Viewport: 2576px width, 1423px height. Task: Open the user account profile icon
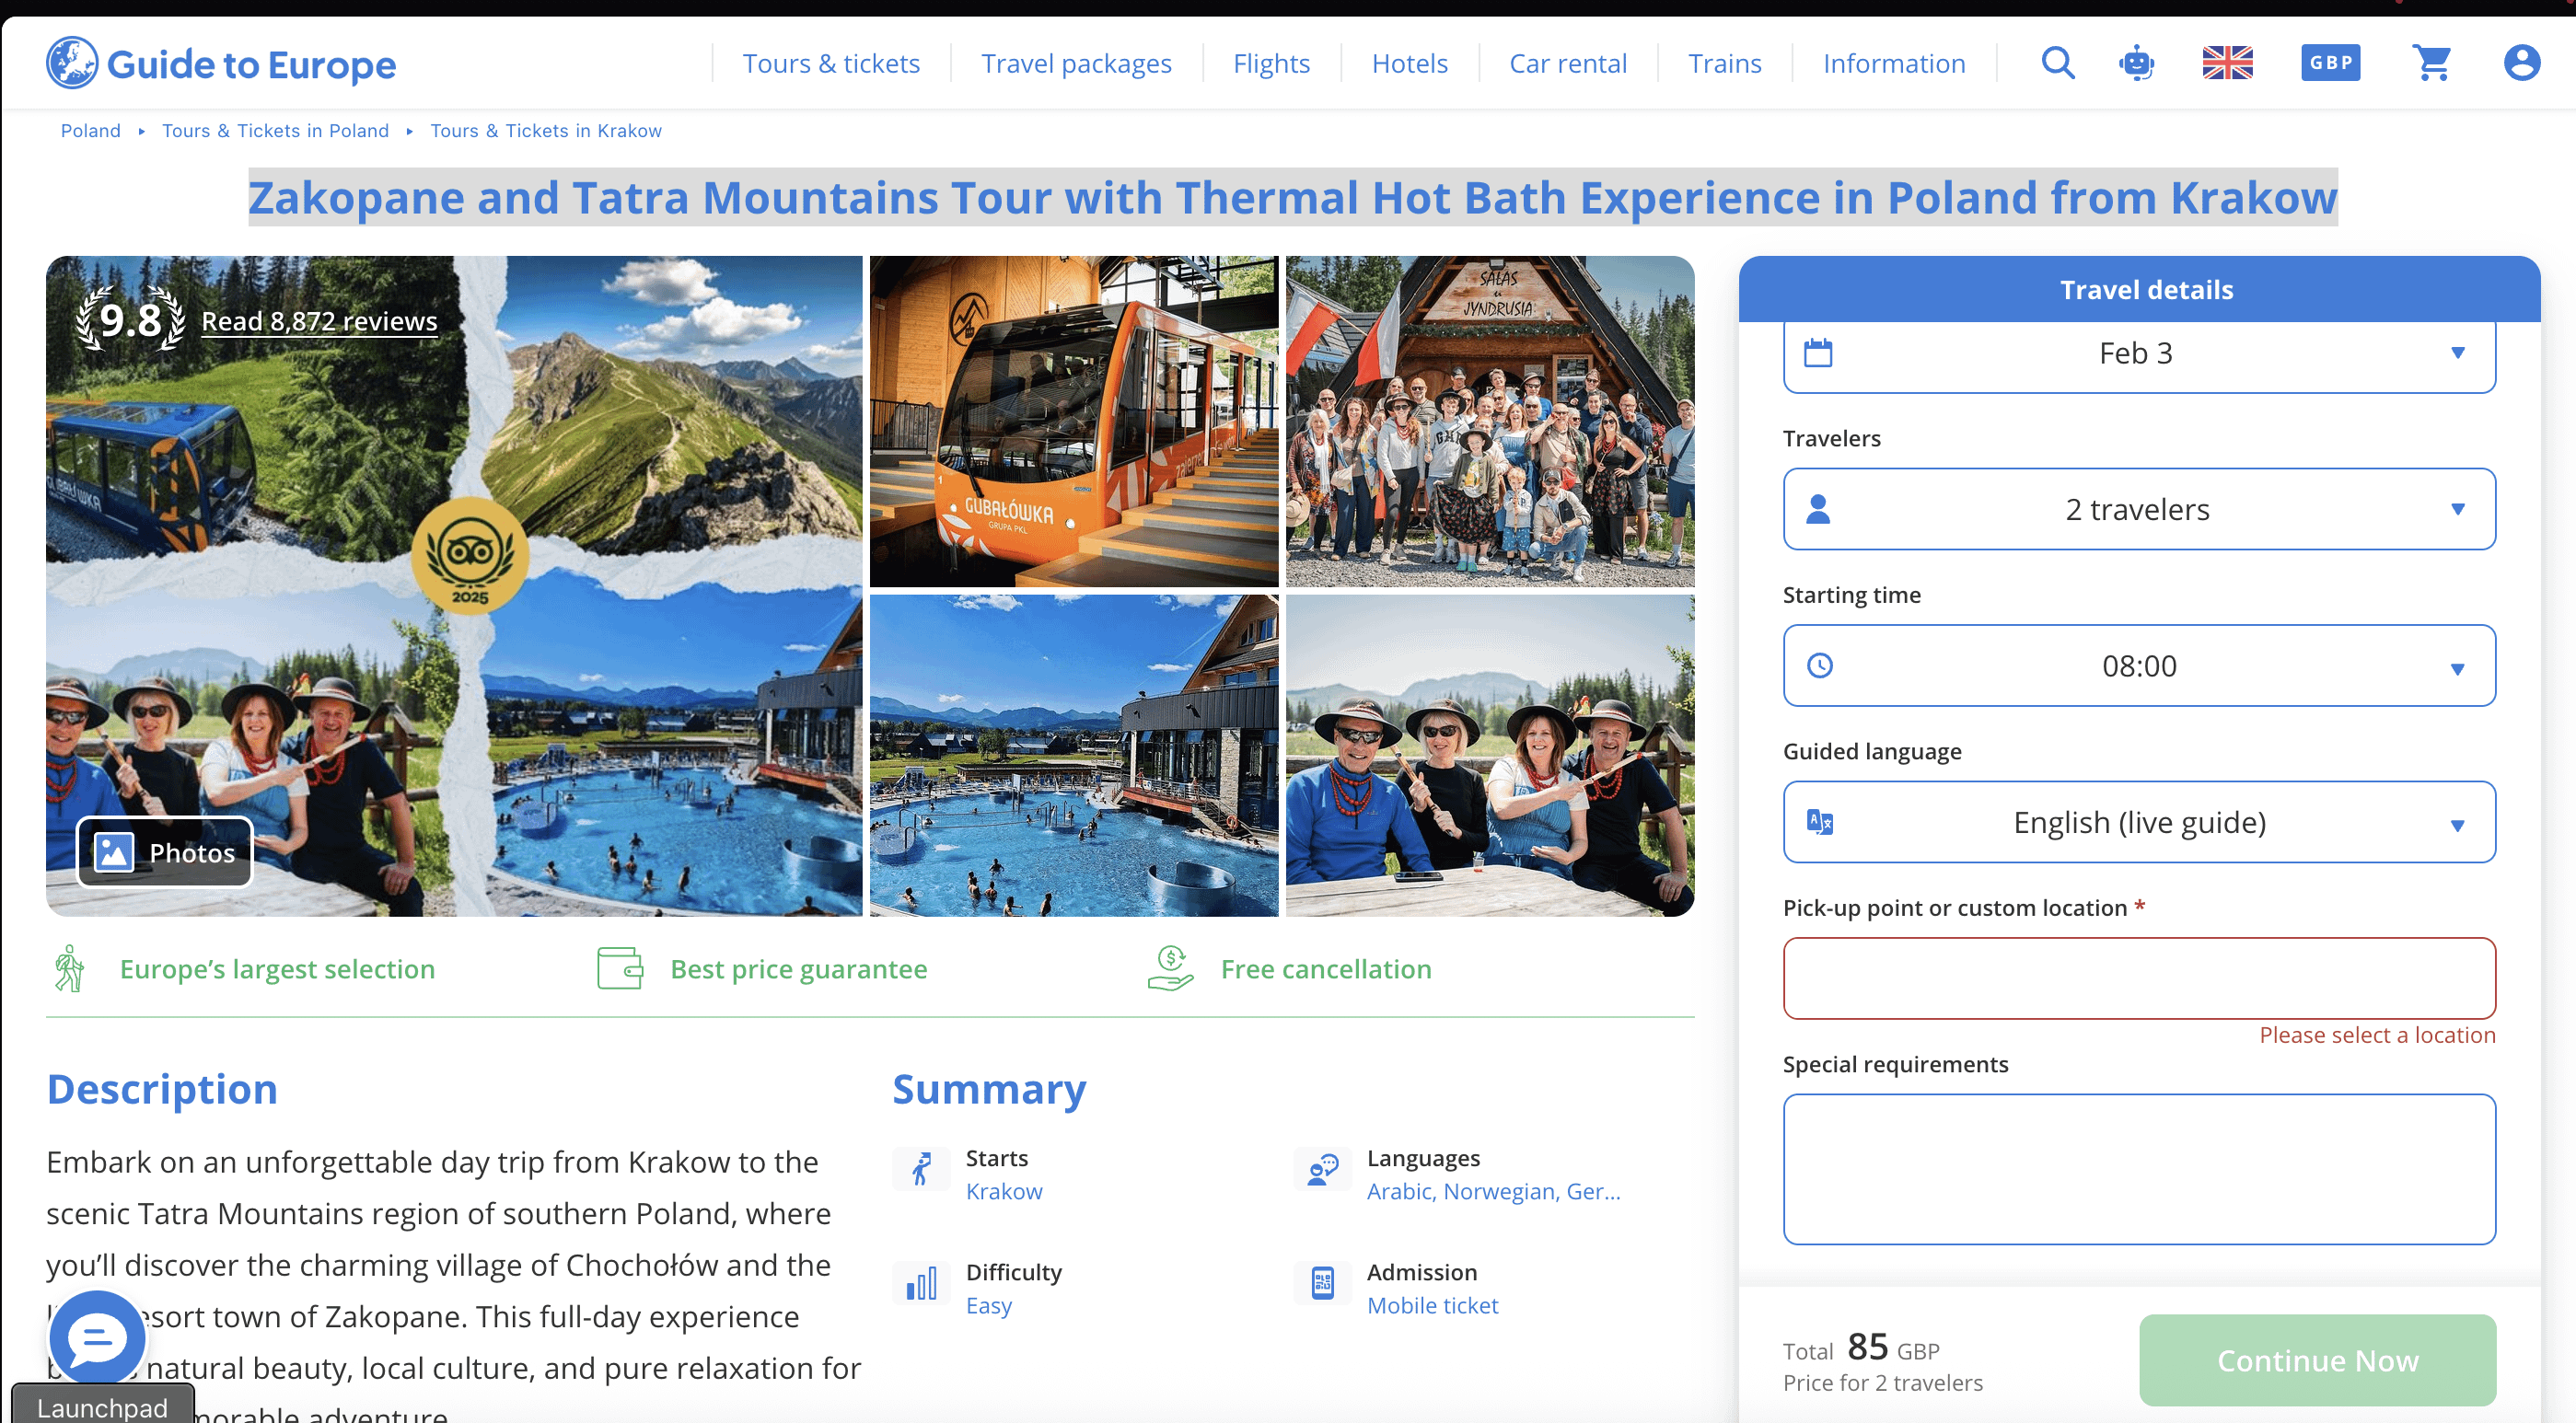[2521, 63]
